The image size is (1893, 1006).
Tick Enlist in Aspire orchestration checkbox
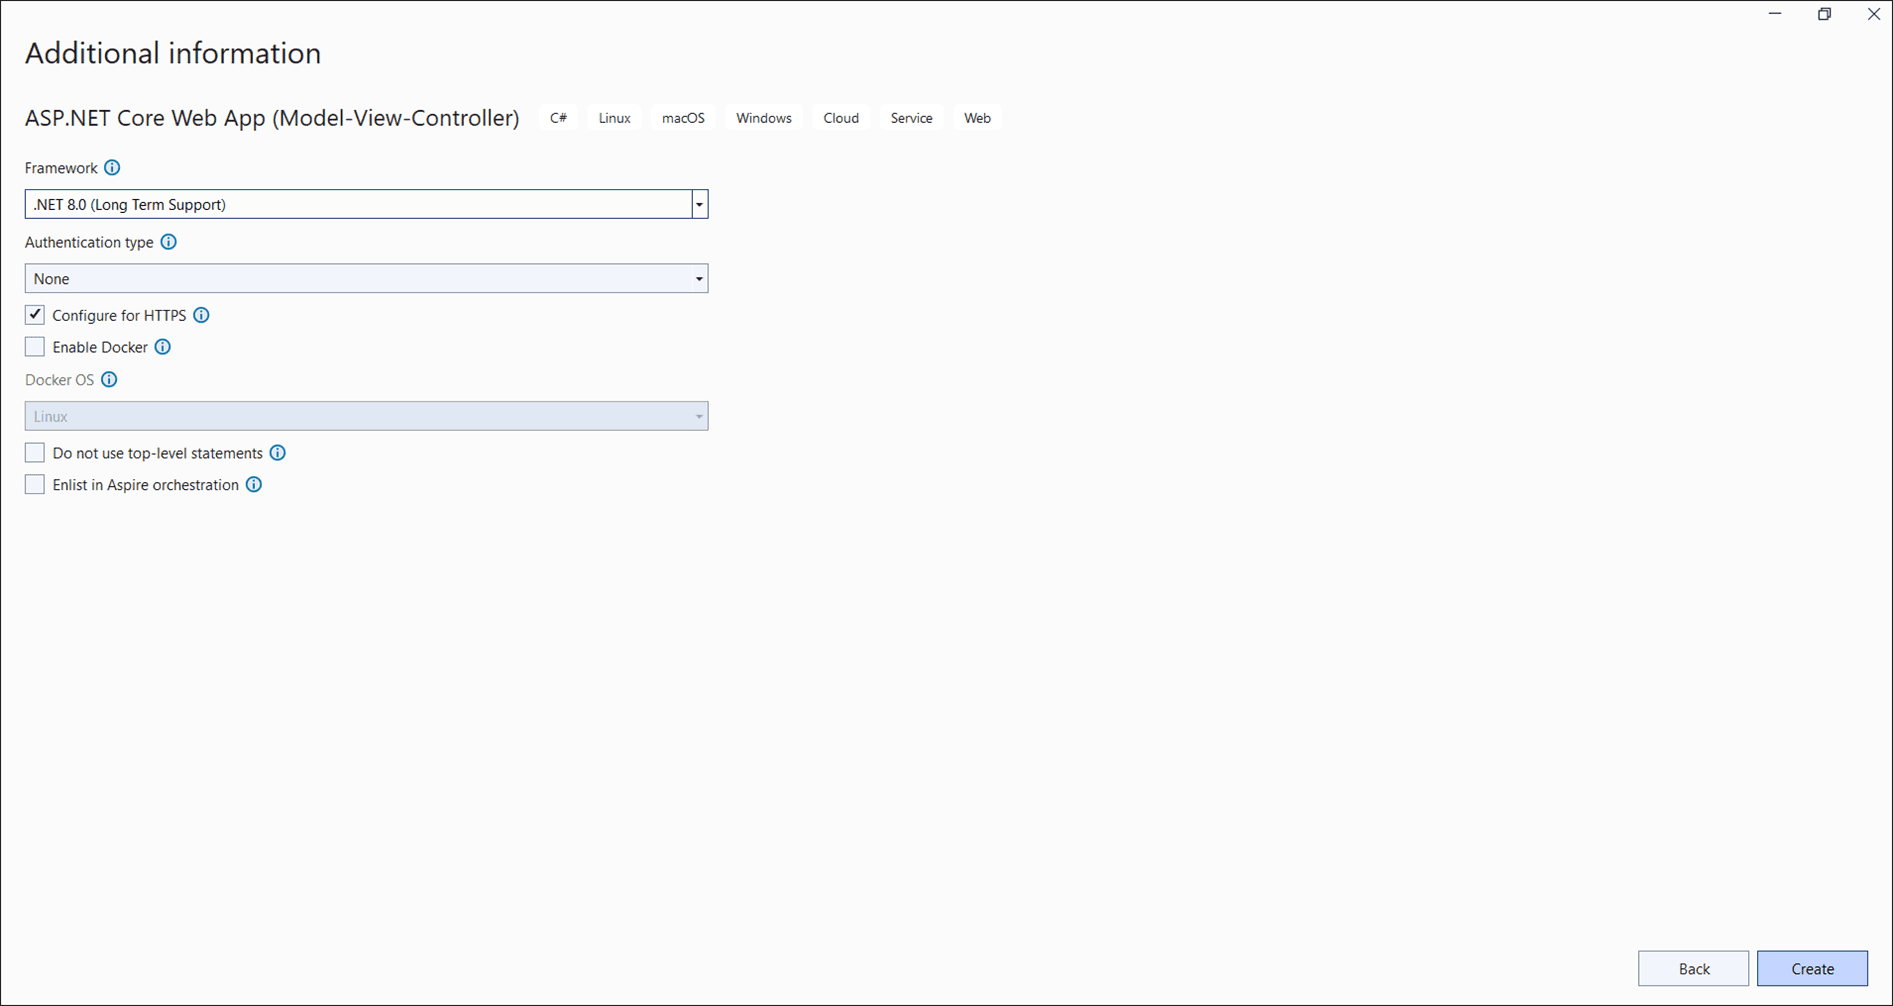(35, 485)
